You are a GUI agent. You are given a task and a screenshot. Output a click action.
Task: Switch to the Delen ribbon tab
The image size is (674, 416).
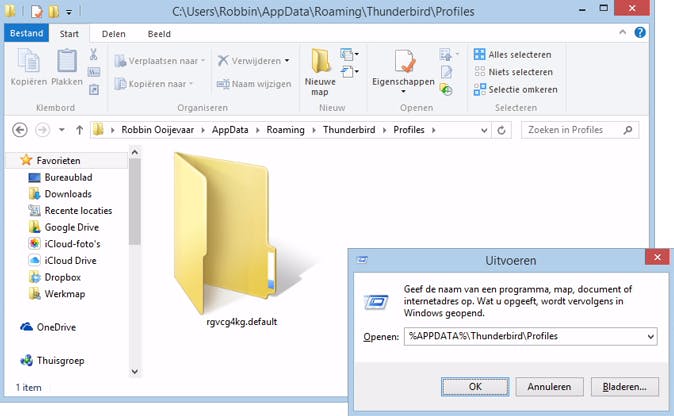point(113,34)
